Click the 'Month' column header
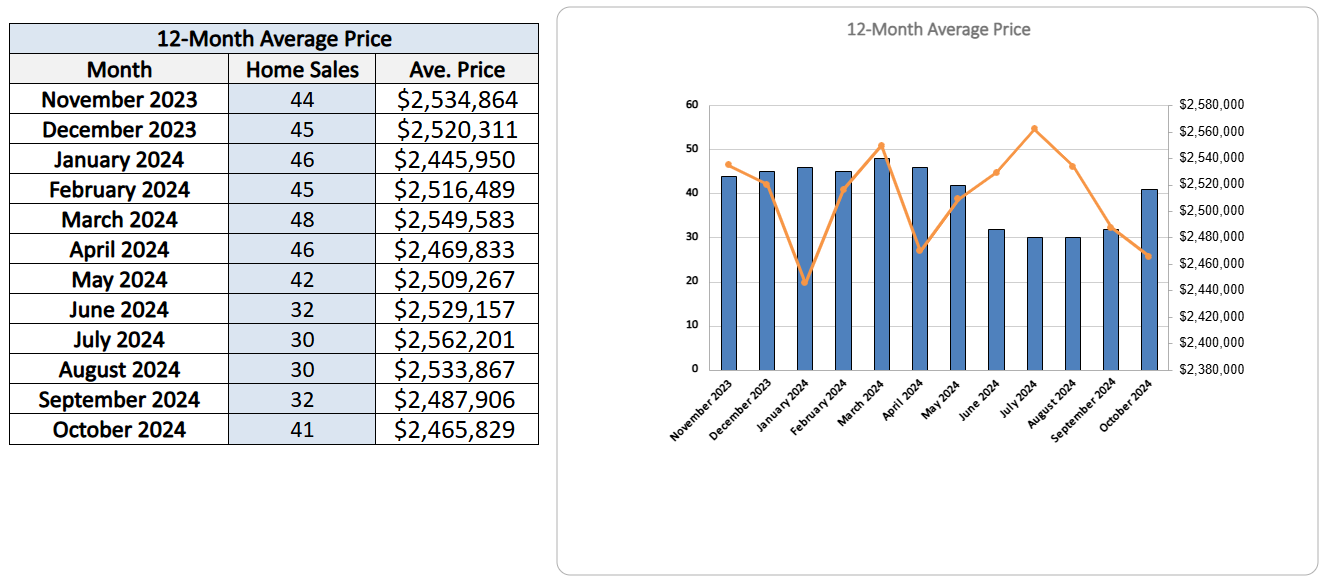The image size is (1326, 580). coord(119,69)
